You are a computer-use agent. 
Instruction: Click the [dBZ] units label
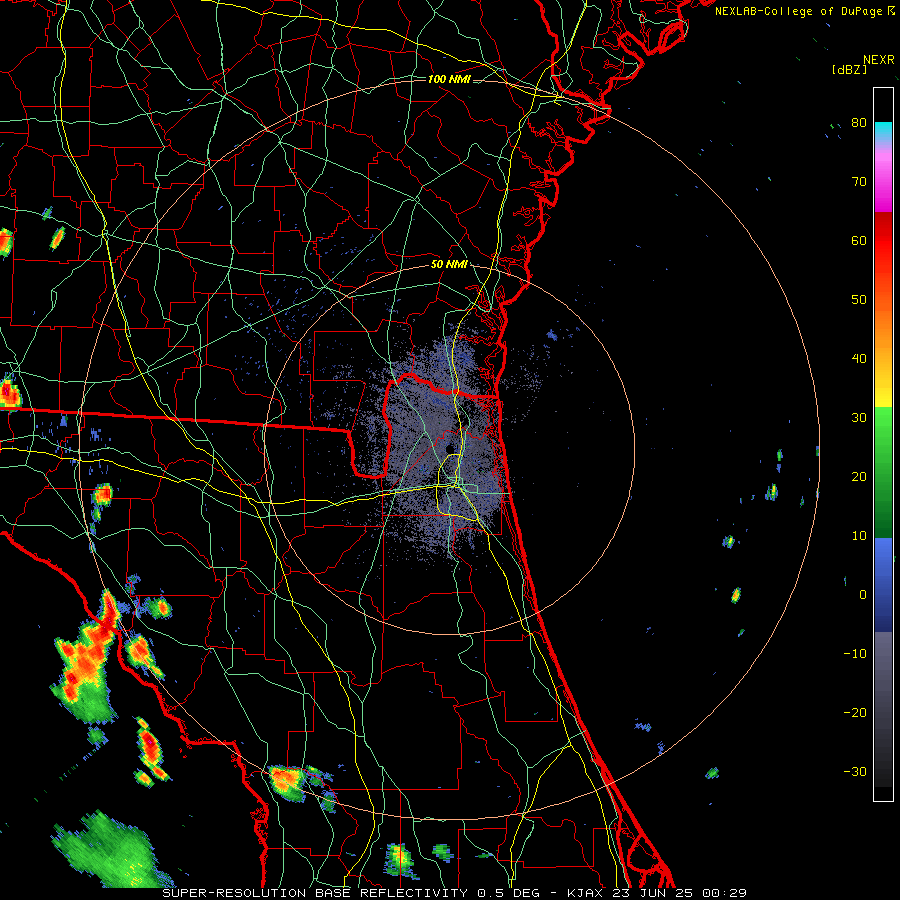(x=849, y=69)
